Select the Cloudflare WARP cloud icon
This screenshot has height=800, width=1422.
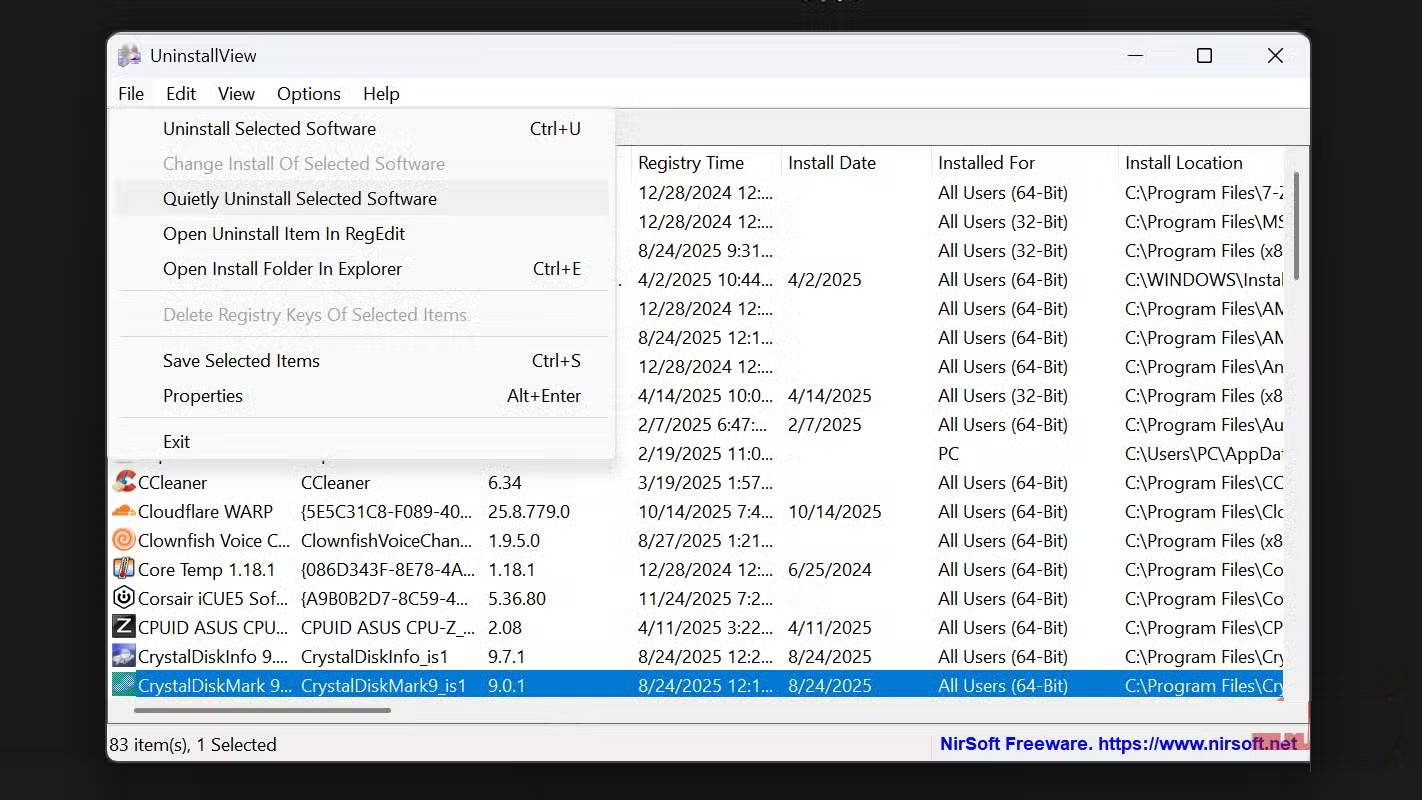click(x=124, y=511)
